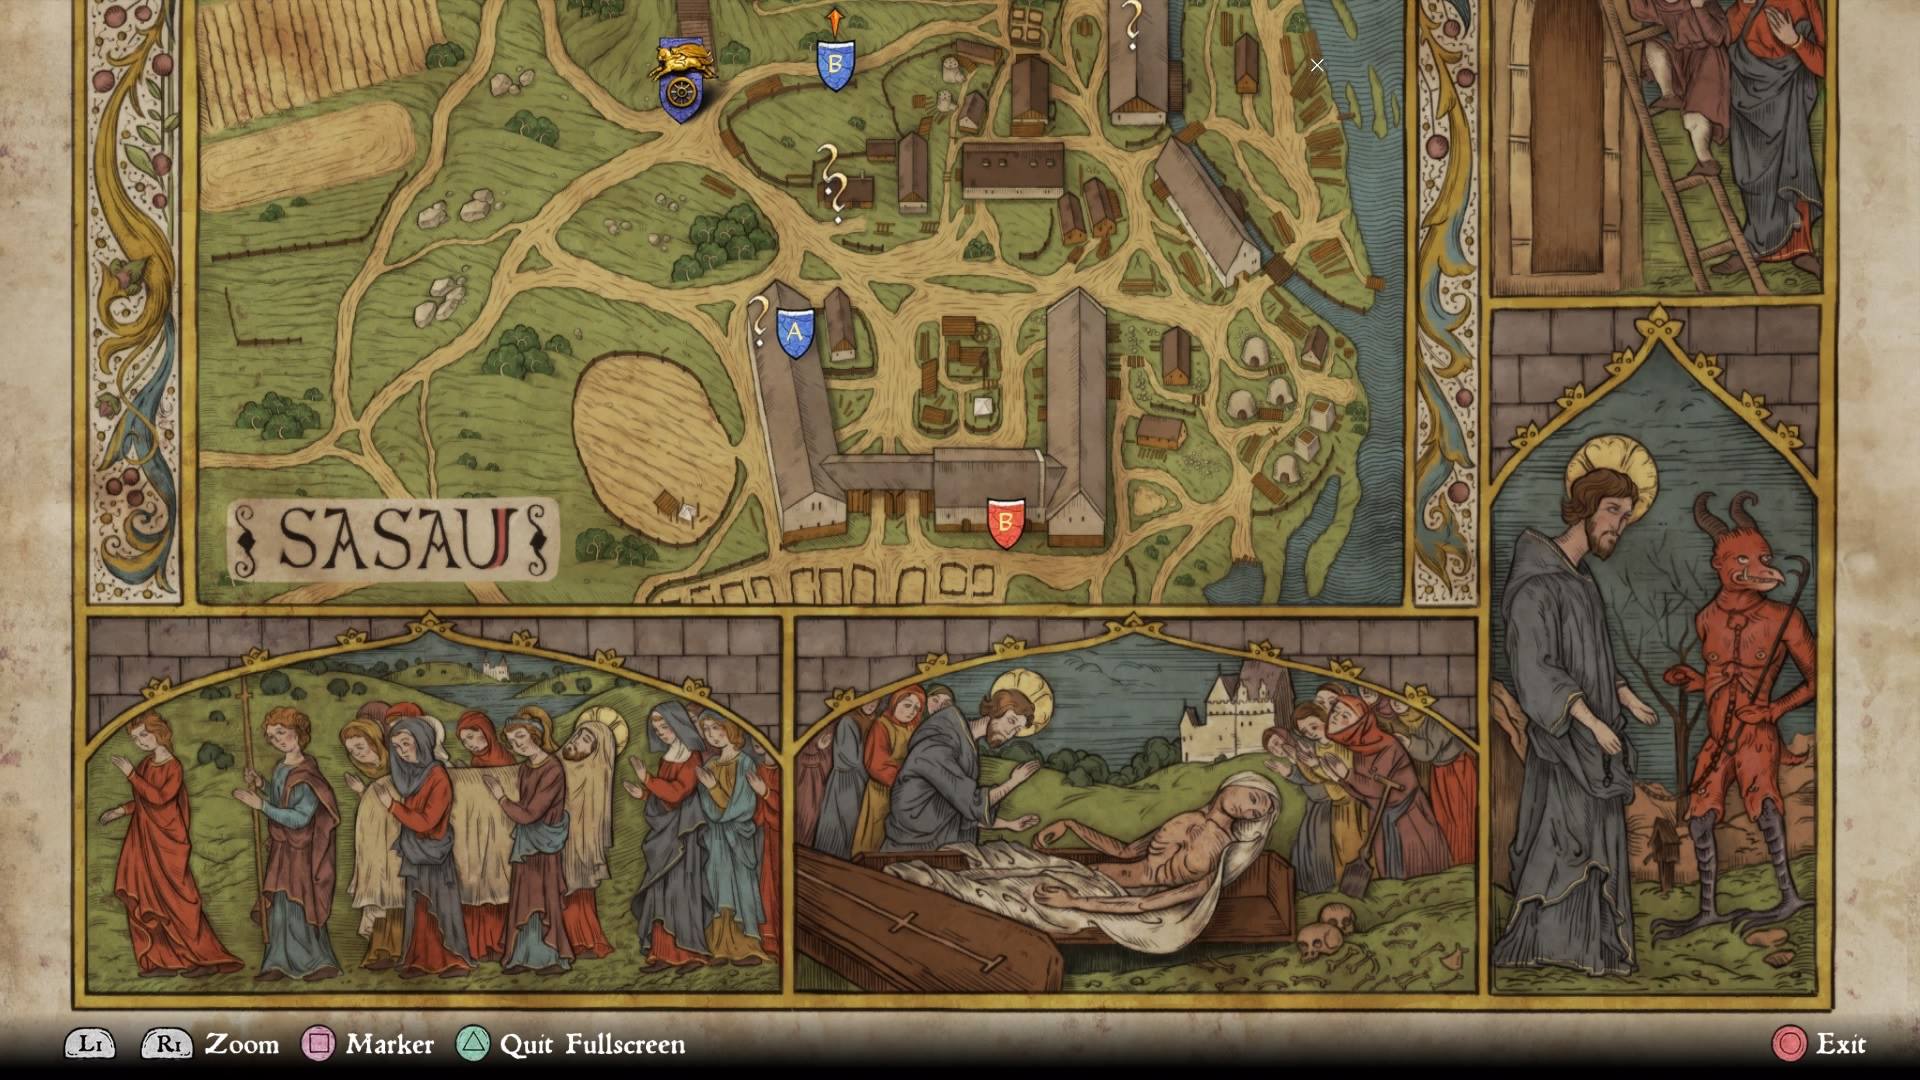Image resolution: width=1920 pixels, height=1080 pixels.
Task: Click the Exit label
Action: point(1841,1044)
